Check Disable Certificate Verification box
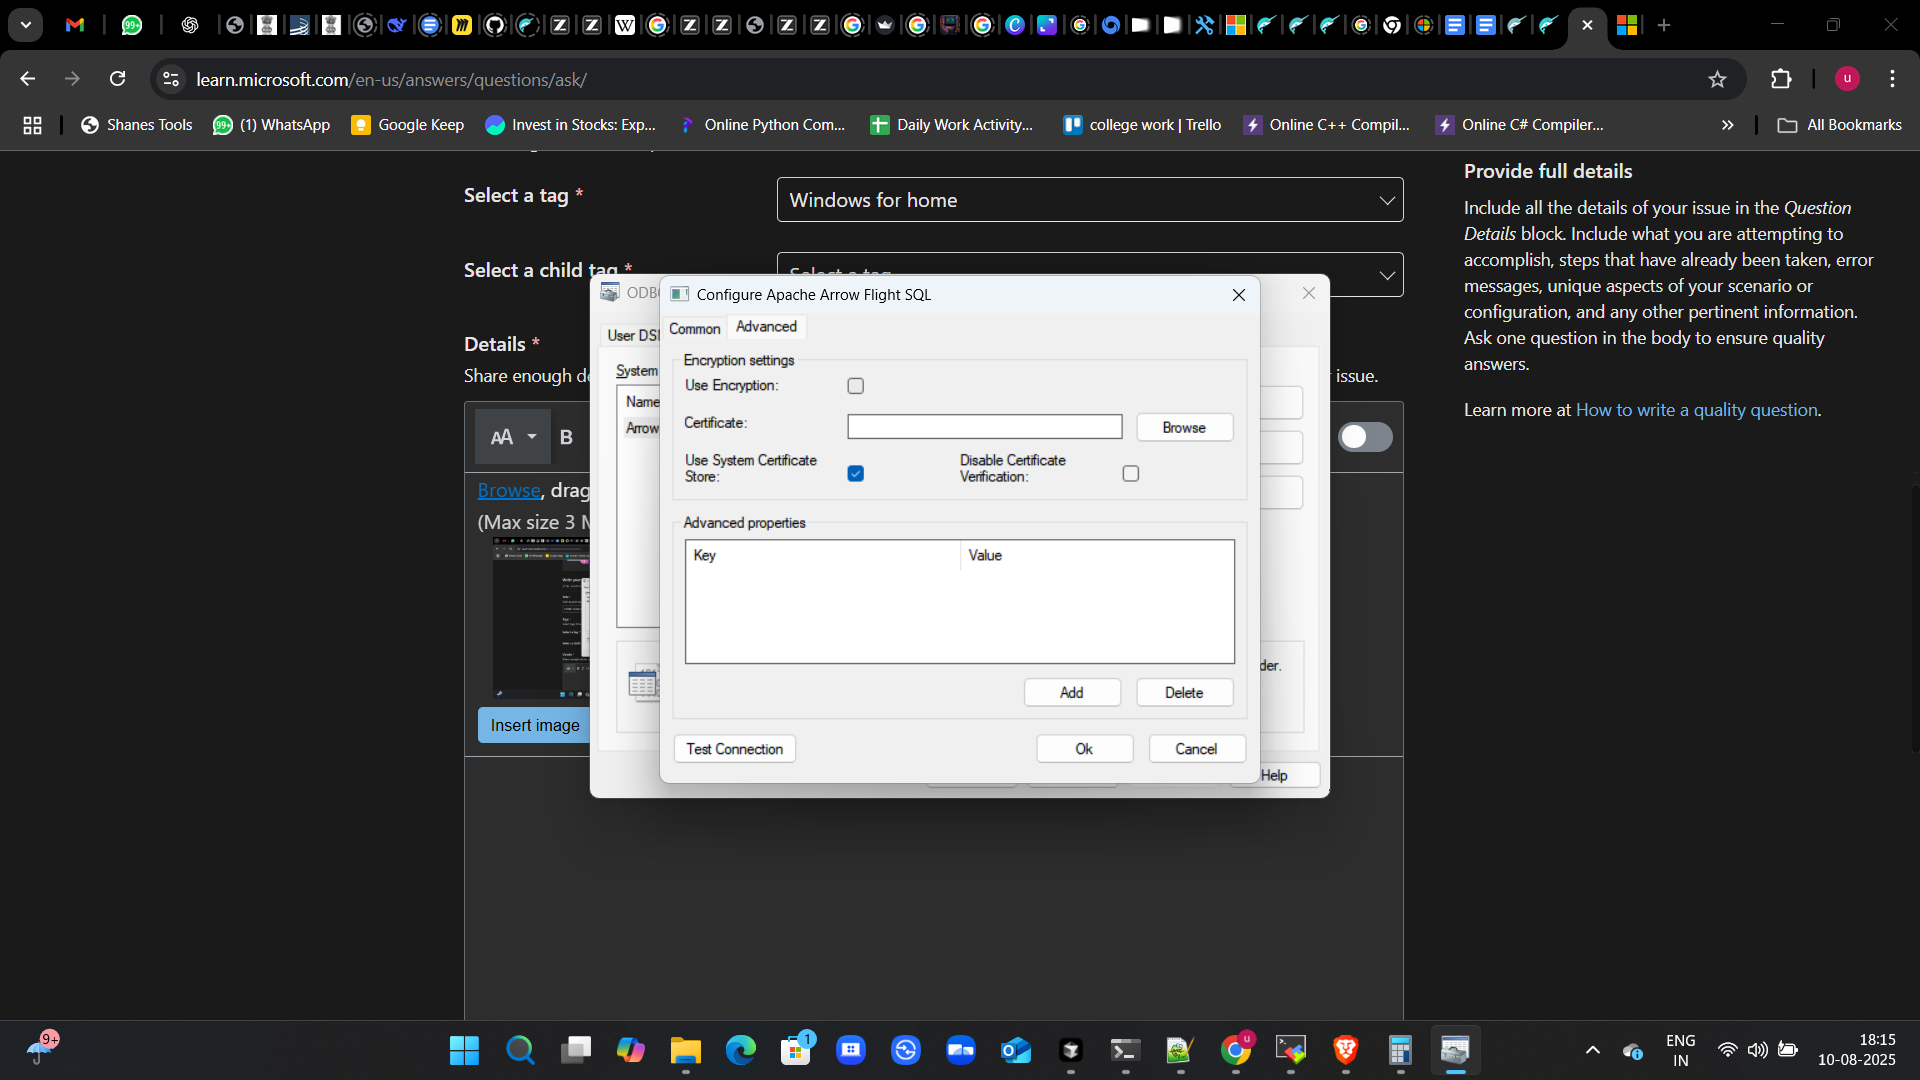Screen dimensions: 1920x1080 1131,474
